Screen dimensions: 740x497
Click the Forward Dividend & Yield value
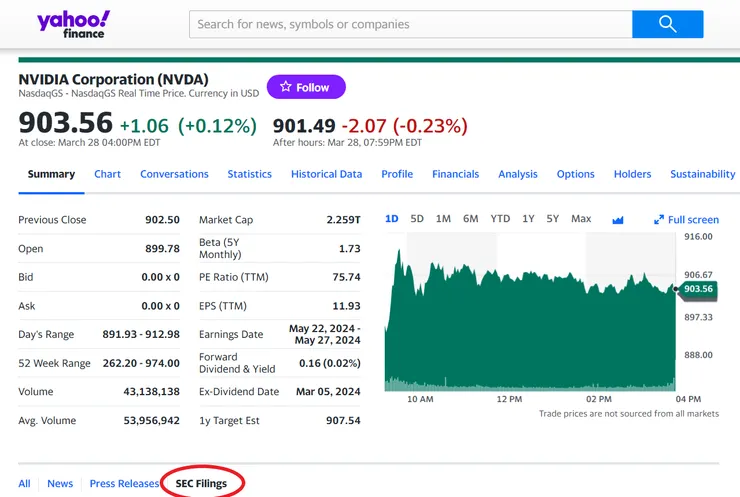click(330, 363)
